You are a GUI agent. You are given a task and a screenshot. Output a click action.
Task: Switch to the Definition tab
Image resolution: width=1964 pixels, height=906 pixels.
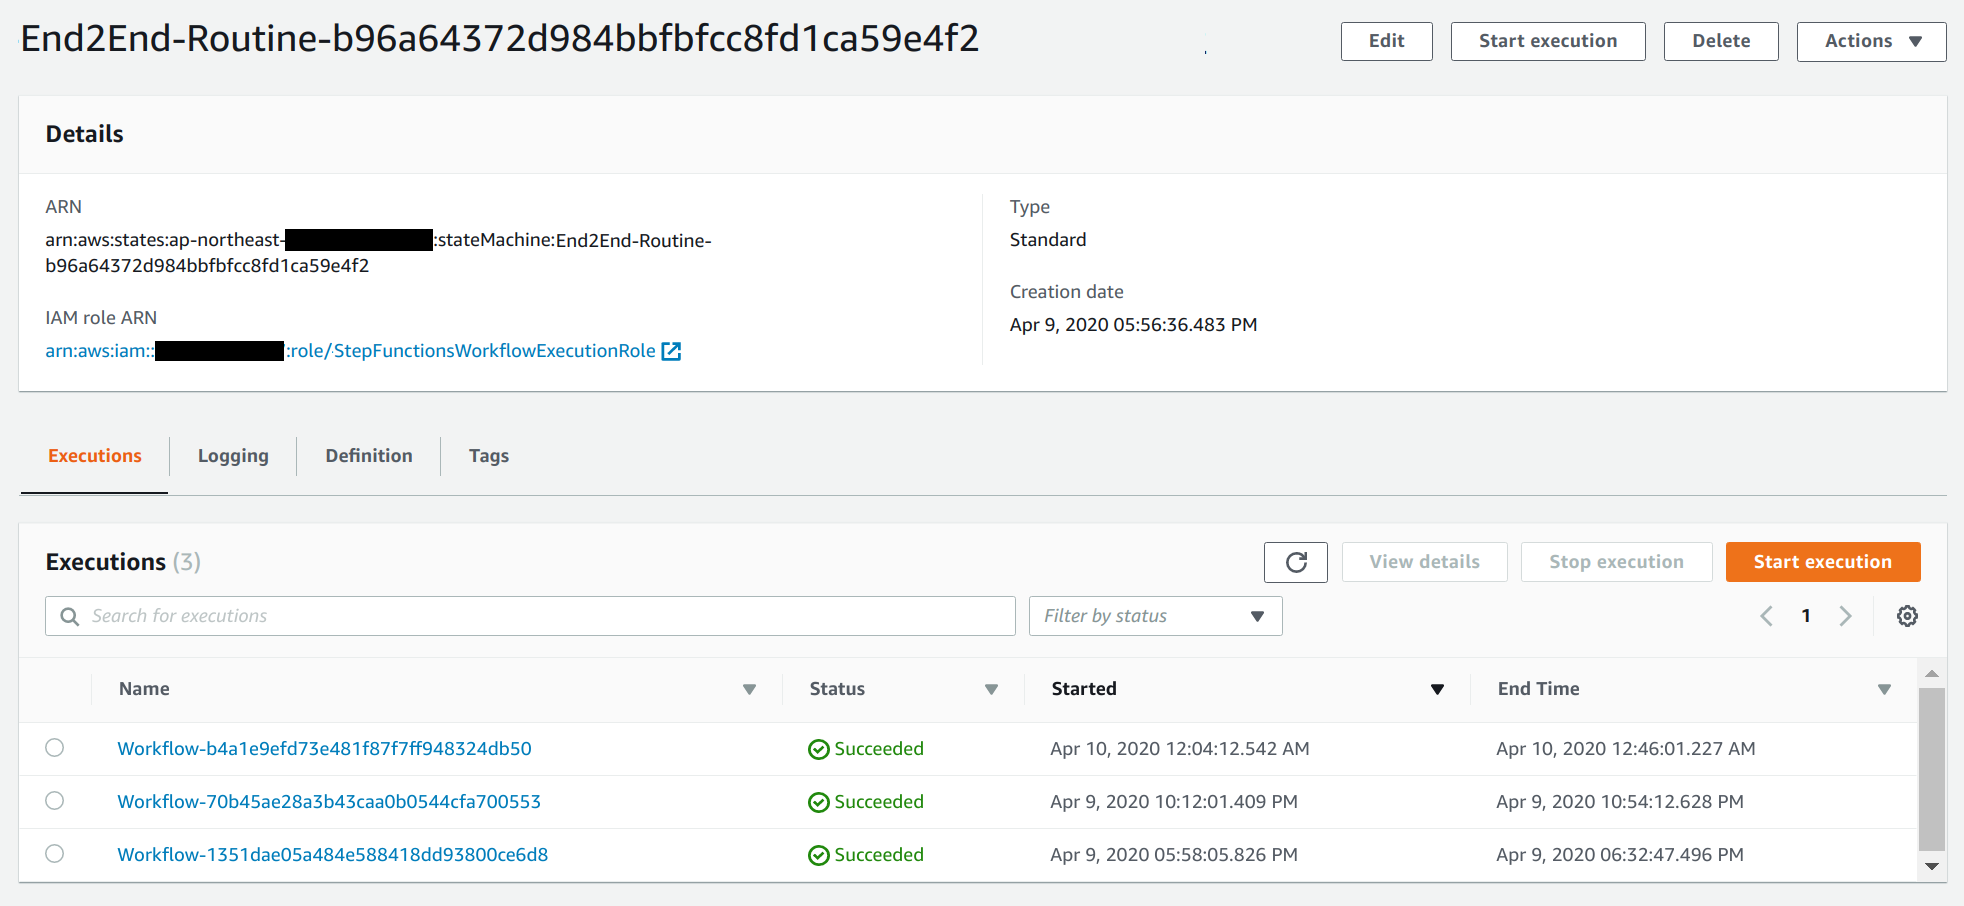[368, 456]
